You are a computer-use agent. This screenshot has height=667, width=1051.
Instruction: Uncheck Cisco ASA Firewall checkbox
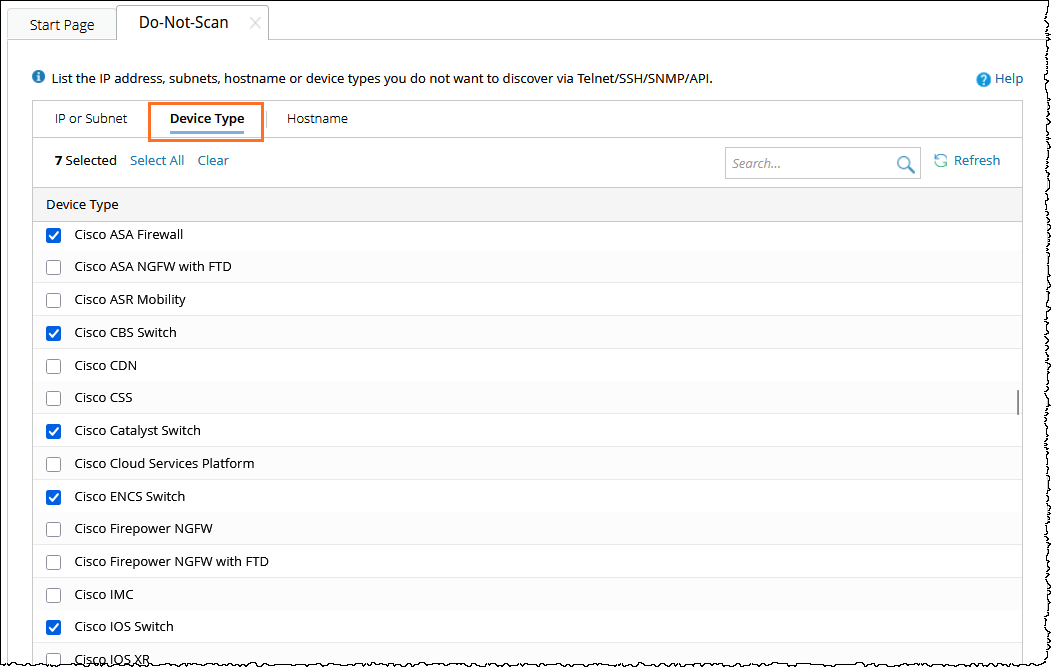54,236
